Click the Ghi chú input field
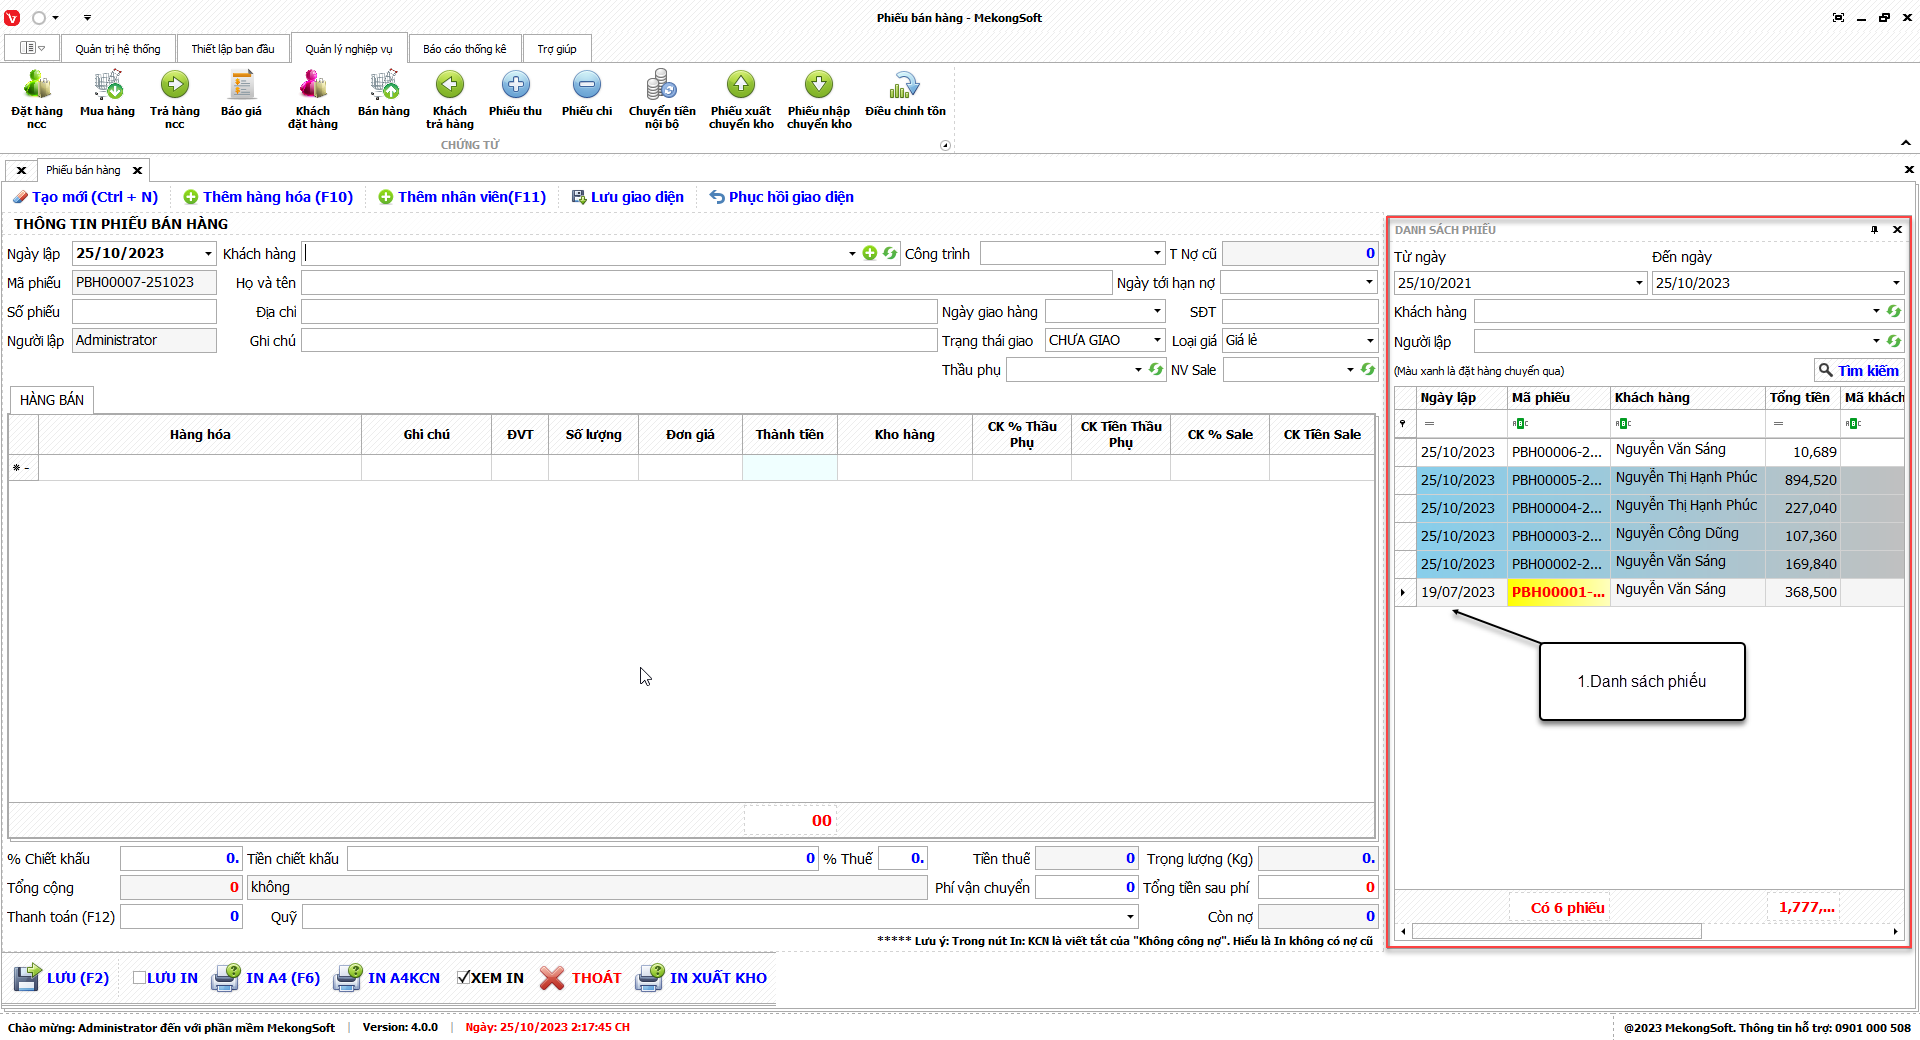Viewport: 1920px width, 1040px height. [618, 341]
